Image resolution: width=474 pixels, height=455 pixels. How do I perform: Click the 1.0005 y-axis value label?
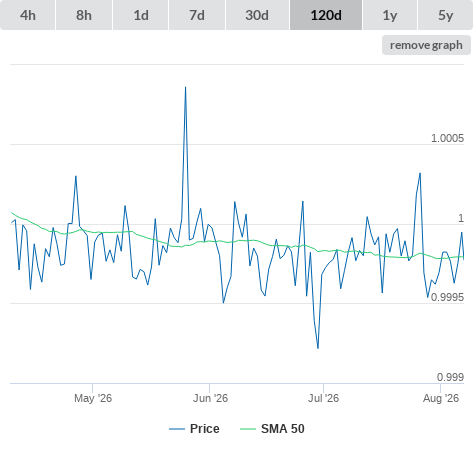pyautogui.click(x=447, y=138)
